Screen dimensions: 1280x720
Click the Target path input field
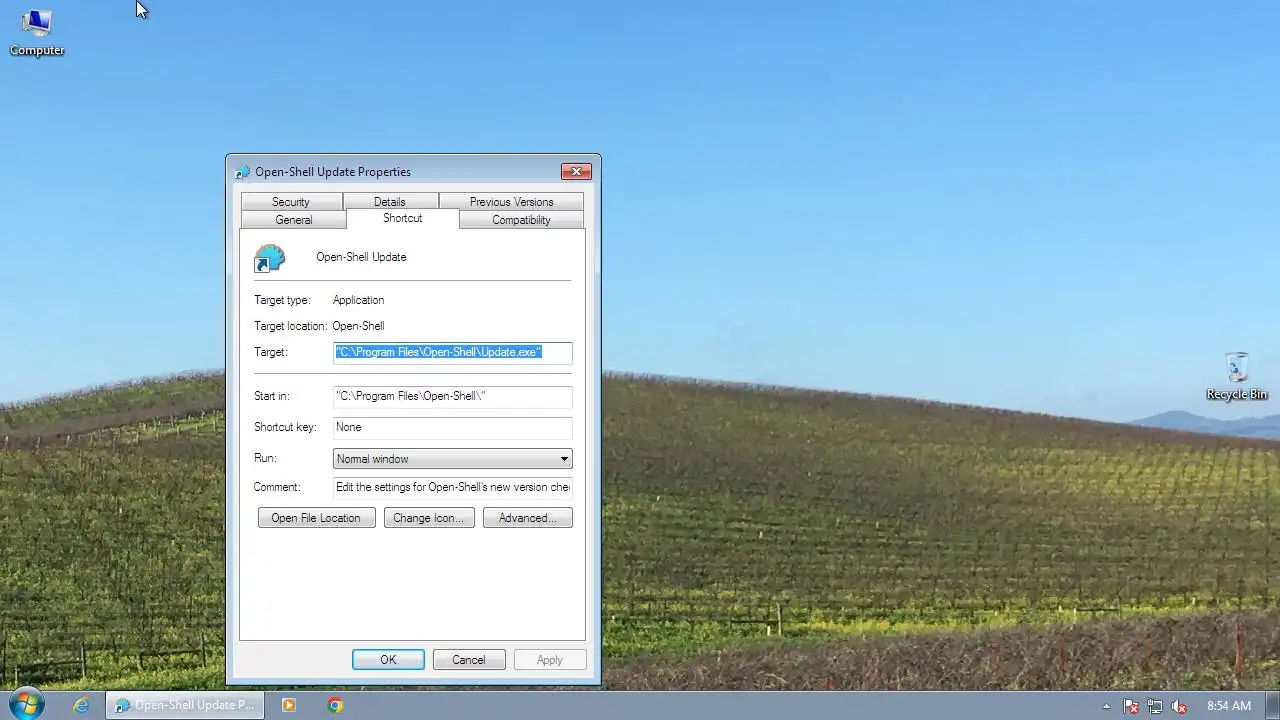[x=453, y=352]
